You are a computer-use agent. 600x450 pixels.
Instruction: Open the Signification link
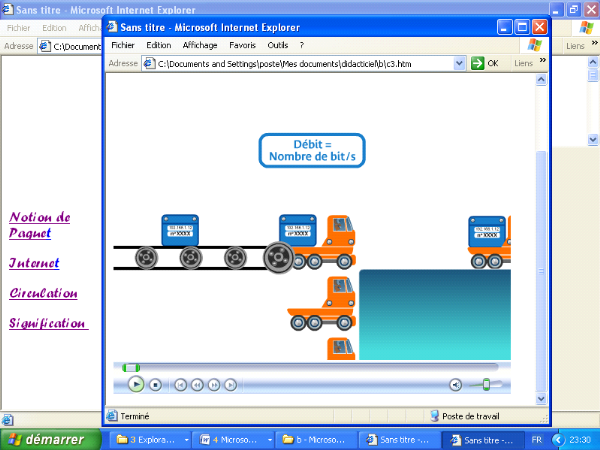point(49,323)
